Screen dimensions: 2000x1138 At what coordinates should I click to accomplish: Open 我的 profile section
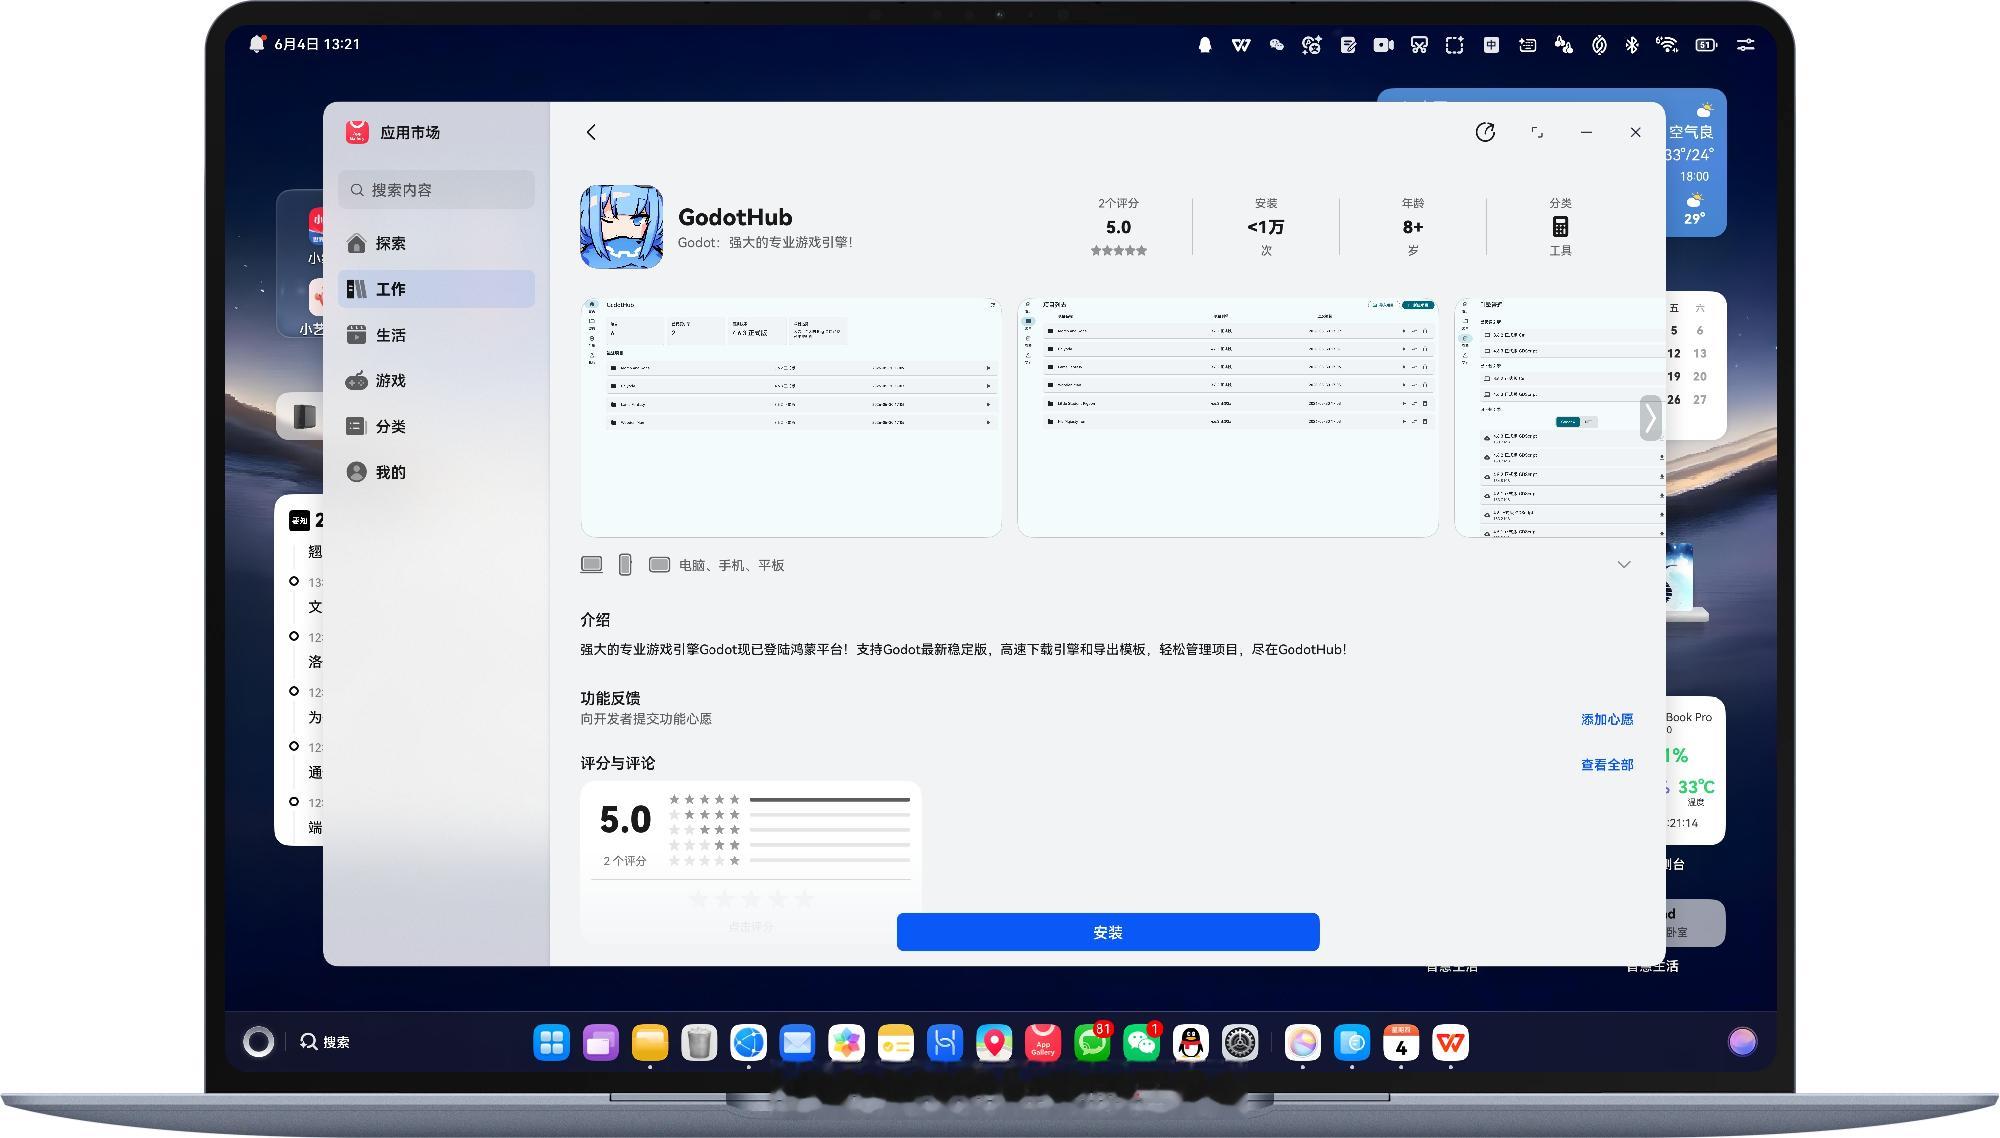click(436, 472)
